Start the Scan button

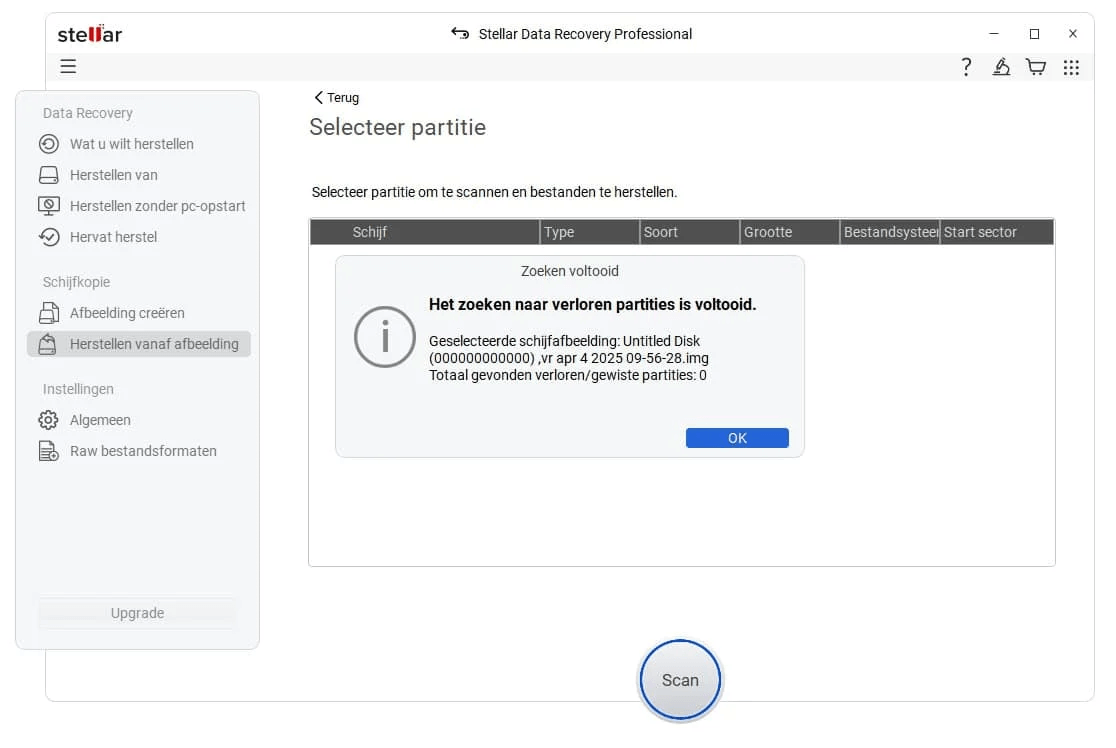coord(680,680)
